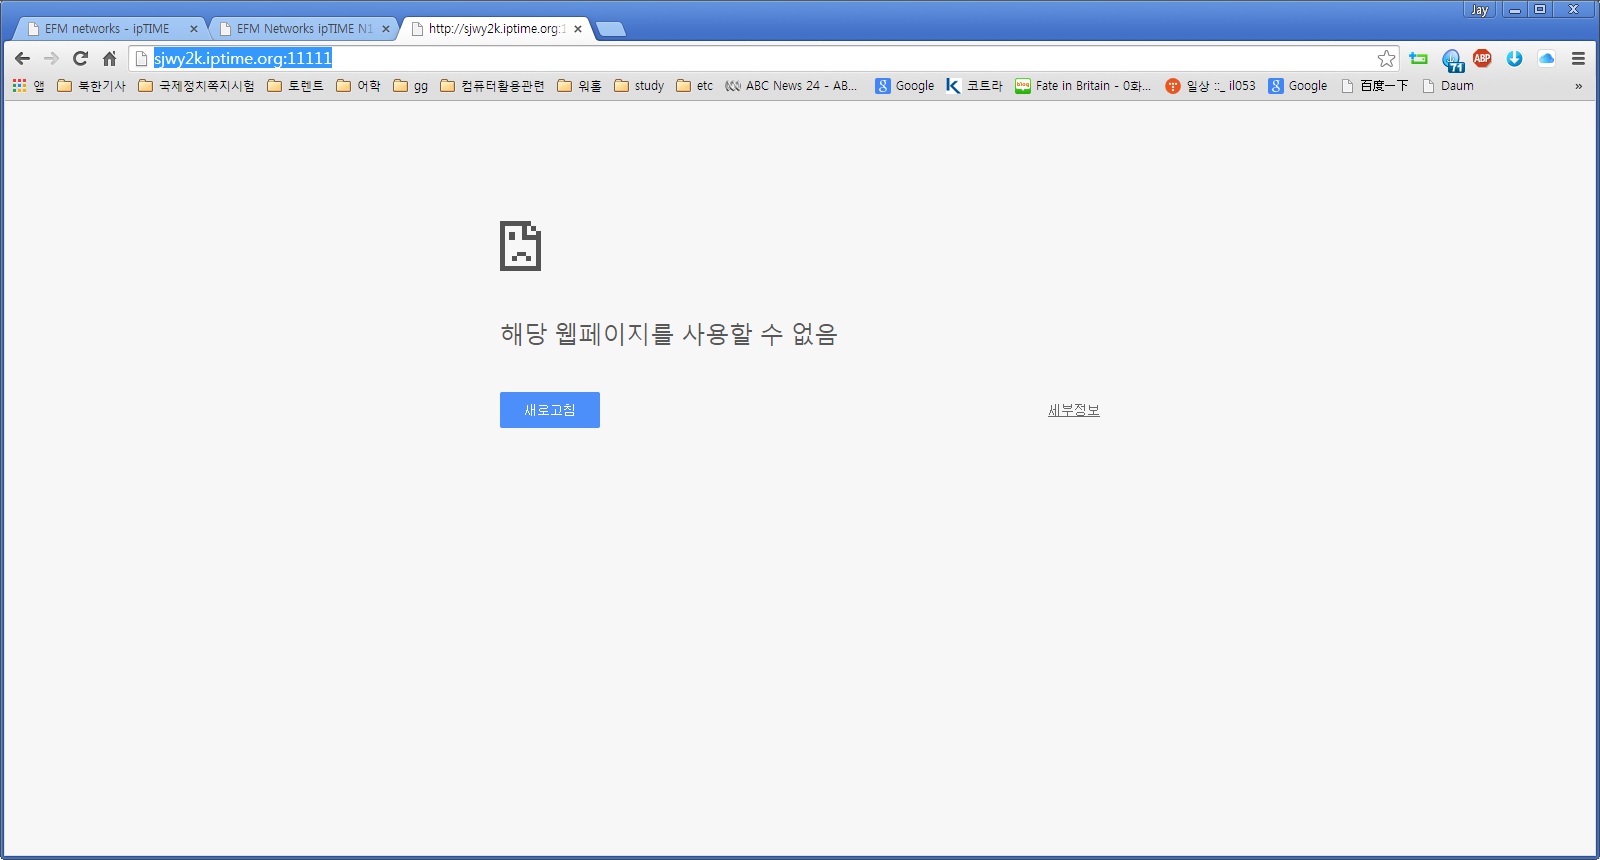Reload the page with the toolbar refresh icon
The width and height of the screenshot is (1600, 860).
pos(80,58)
